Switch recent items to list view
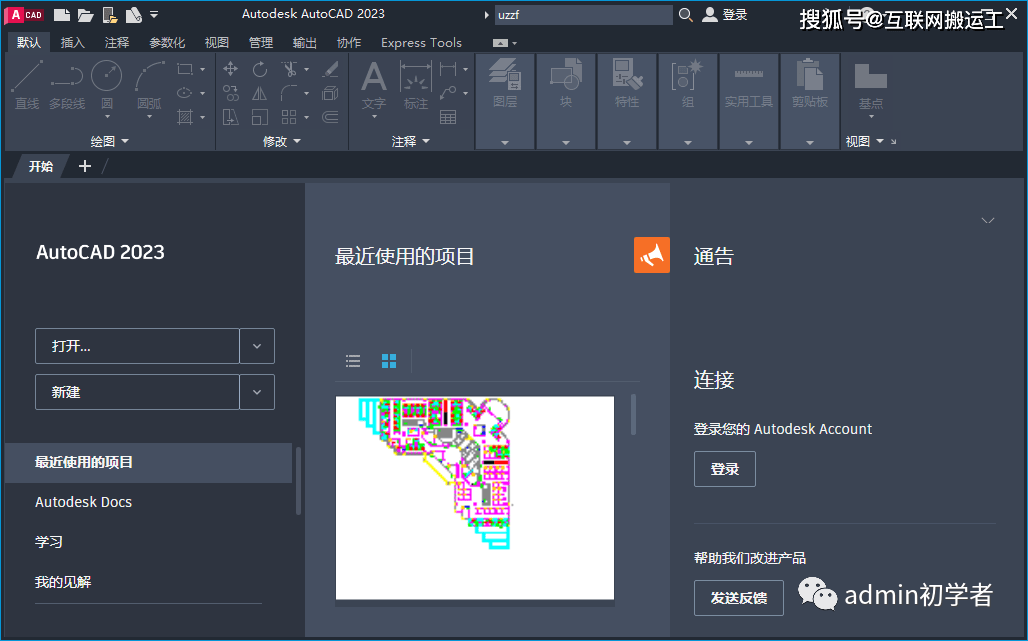Image resolution: width=1028 pixels, height=641 pixels. (353, 361)
